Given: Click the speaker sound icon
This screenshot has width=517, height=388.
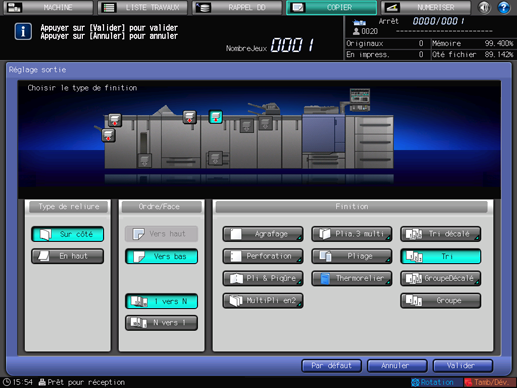Looking at the screenshot, I should [x=484, y=7].
